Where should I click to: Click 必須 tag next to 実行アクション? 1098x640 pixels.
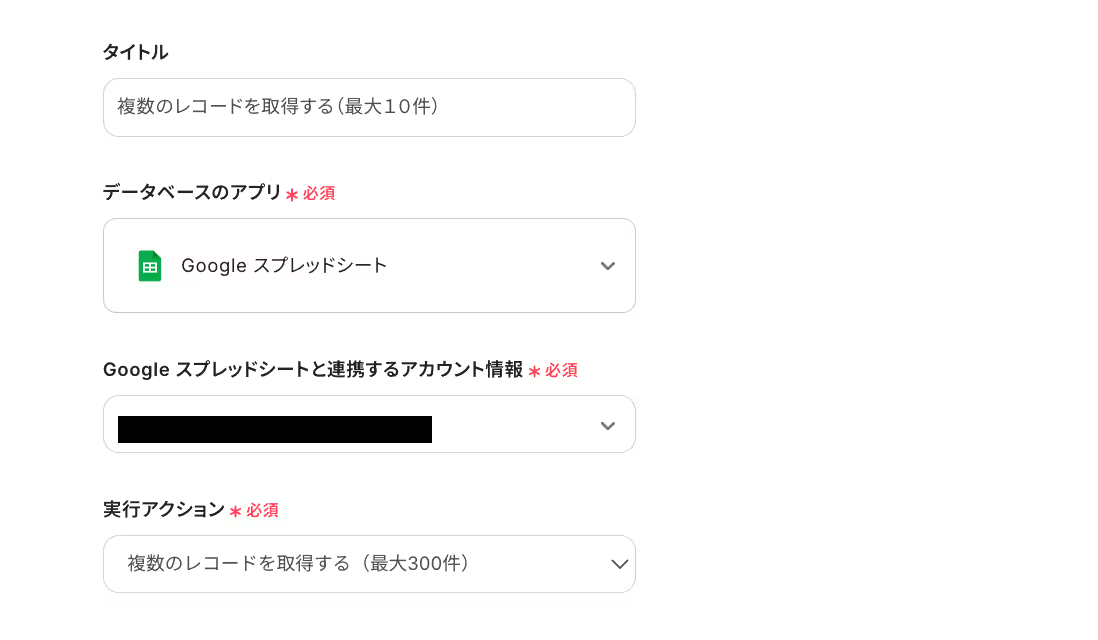click(262, 511)
